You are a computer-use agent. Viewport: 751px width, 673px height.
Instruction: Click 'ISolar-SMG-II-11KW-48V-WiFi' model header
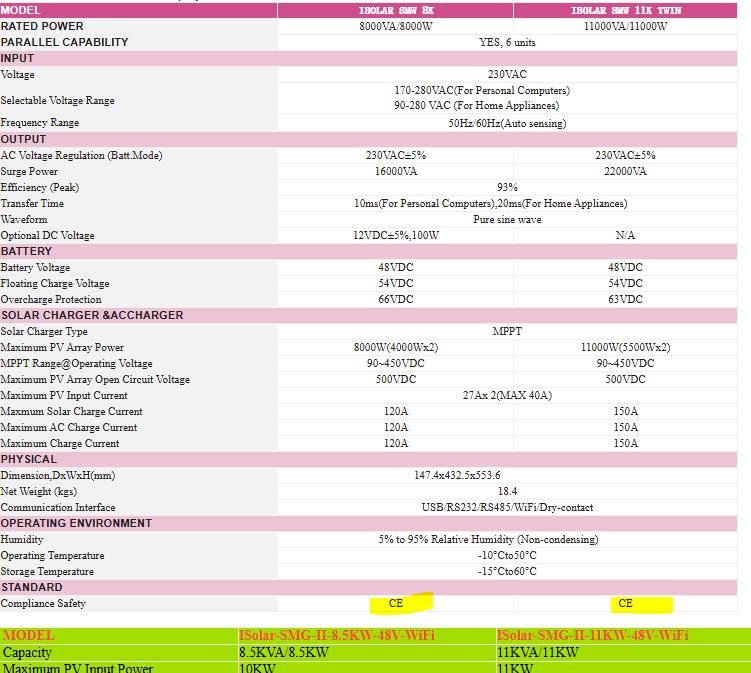click(x=592, y=636)
